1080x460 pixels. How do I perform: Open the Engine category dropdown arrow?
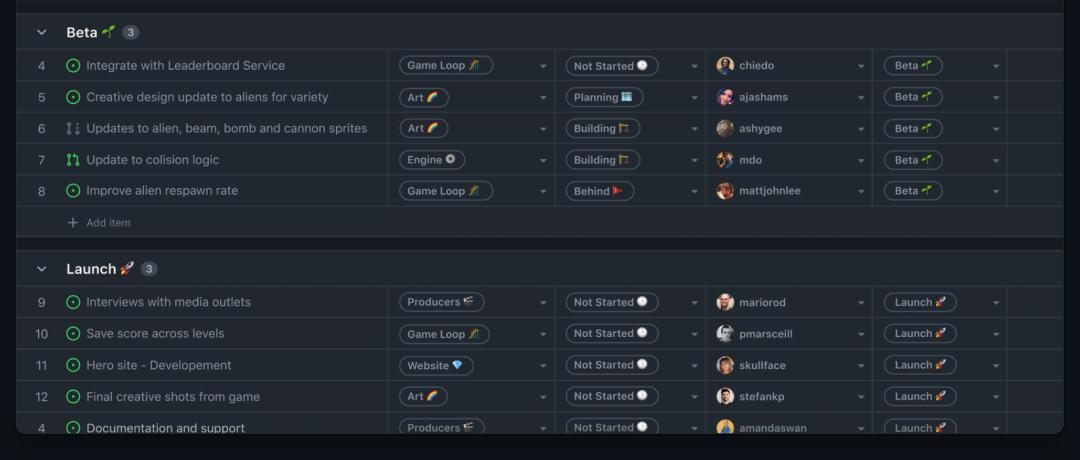pyautogui.click(x=543, y=161)
